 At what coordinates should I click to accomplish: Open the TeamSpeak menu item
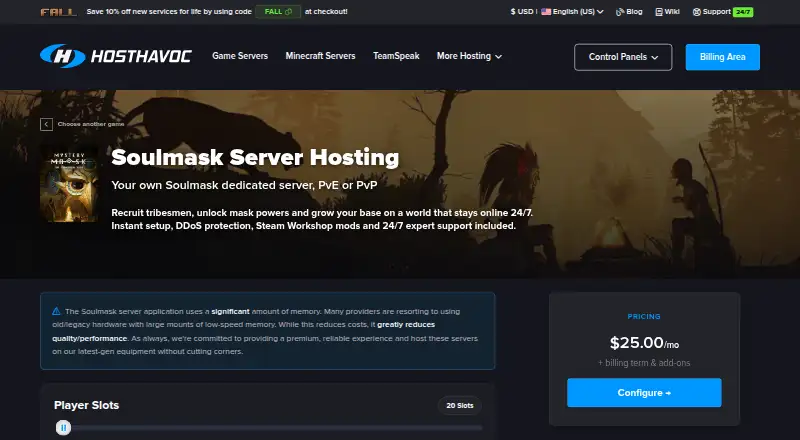coord(396,56)
